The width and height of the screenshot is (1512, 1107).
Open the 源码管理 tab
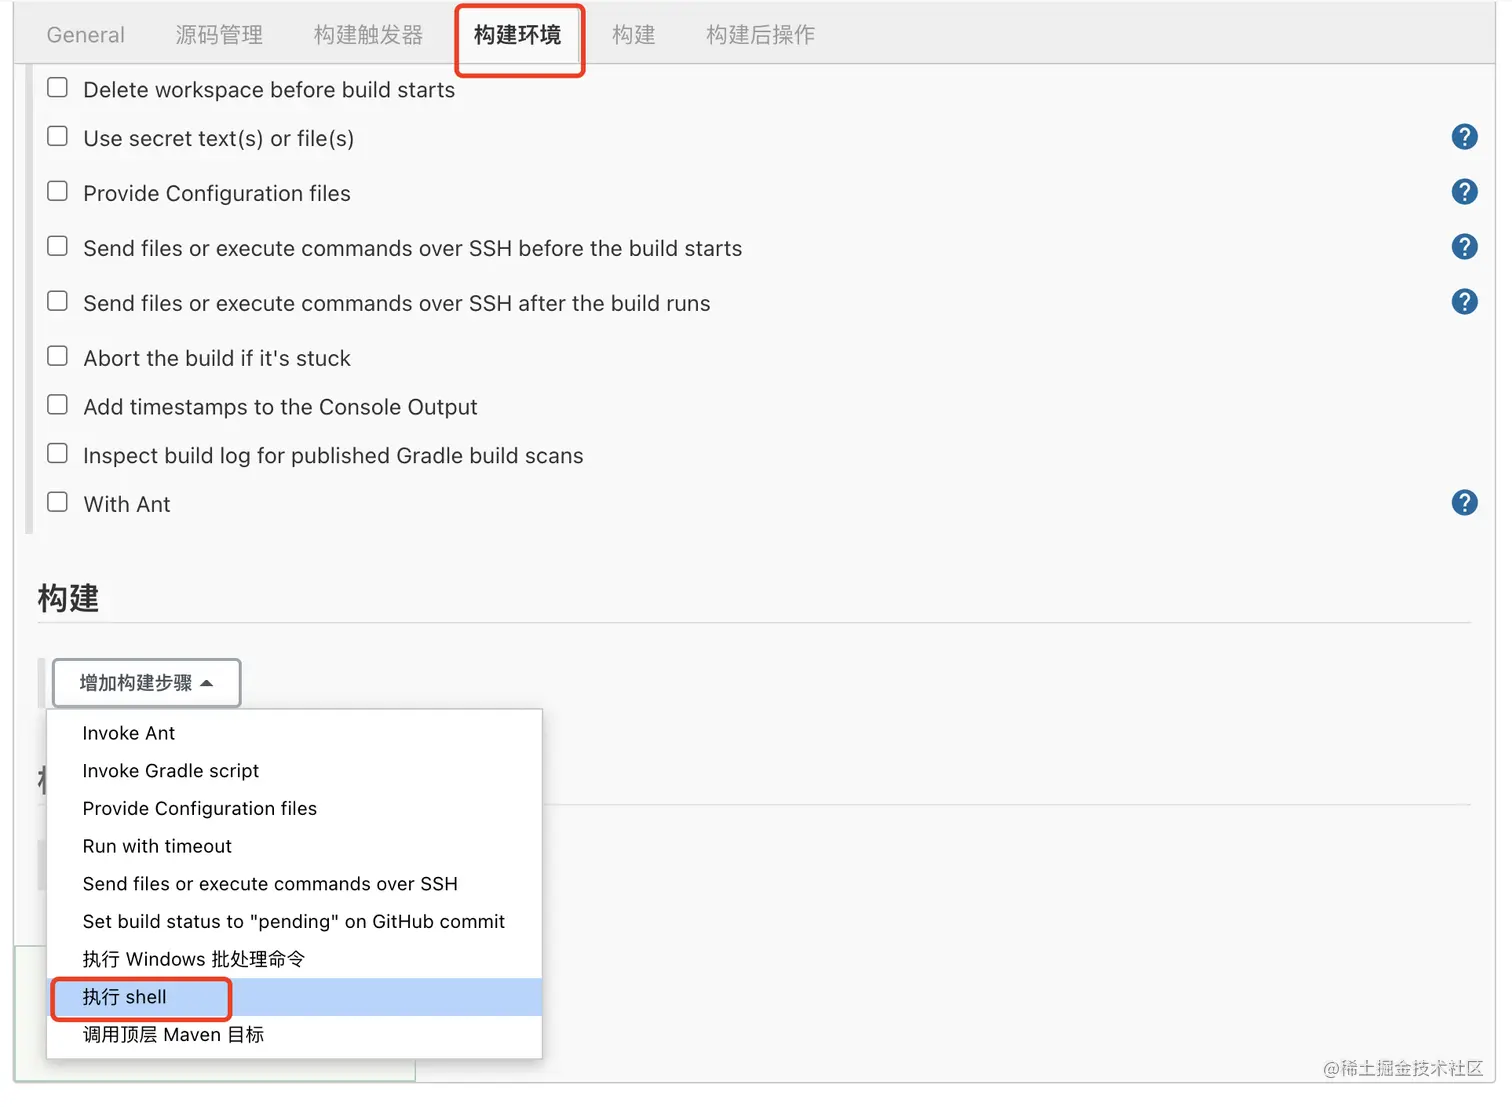tap(219, 35)
